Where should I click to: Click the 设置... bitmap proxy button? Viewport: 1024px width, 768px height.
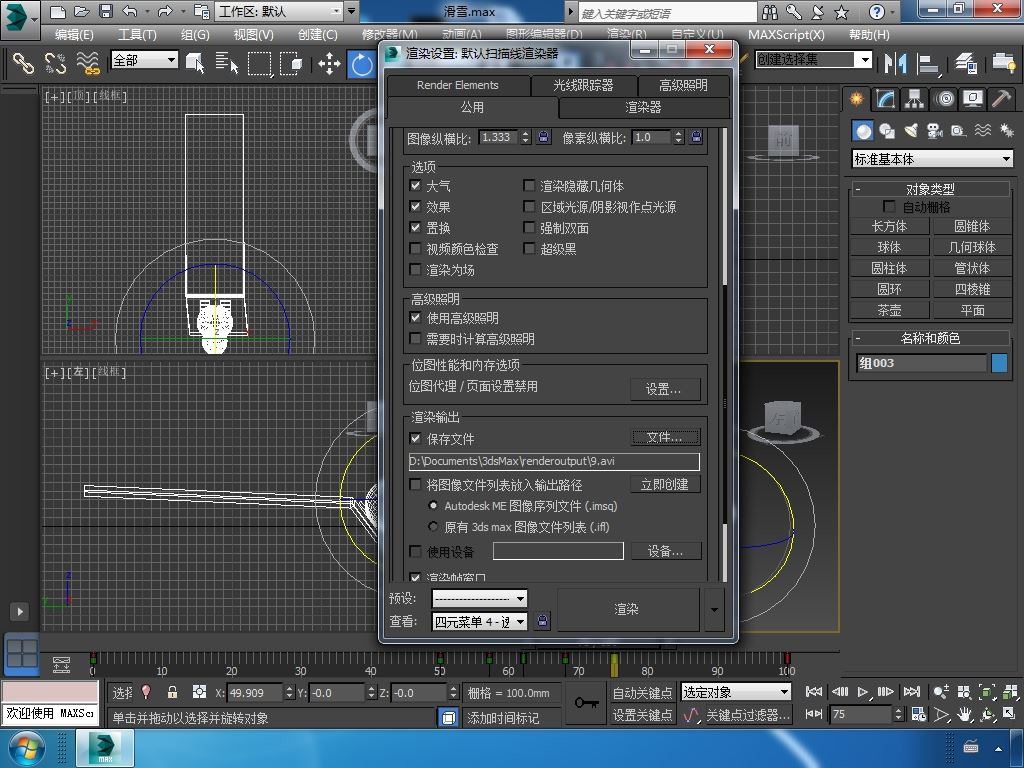click(x=664, y=389)
